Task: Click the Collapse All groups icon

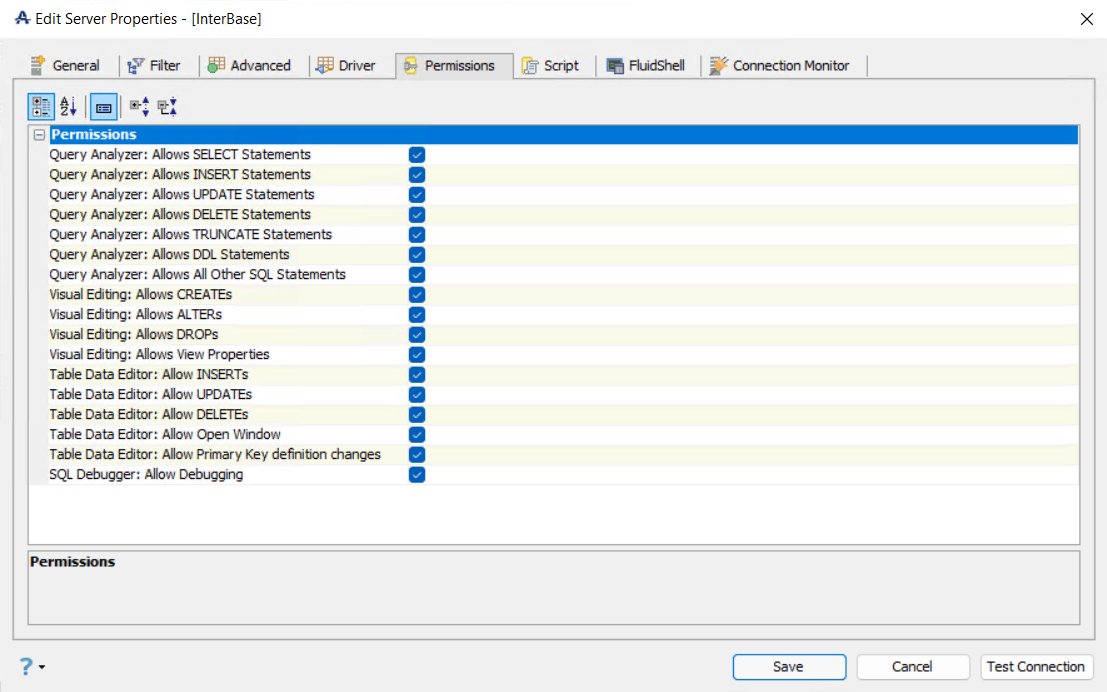Action: point(167,107)
